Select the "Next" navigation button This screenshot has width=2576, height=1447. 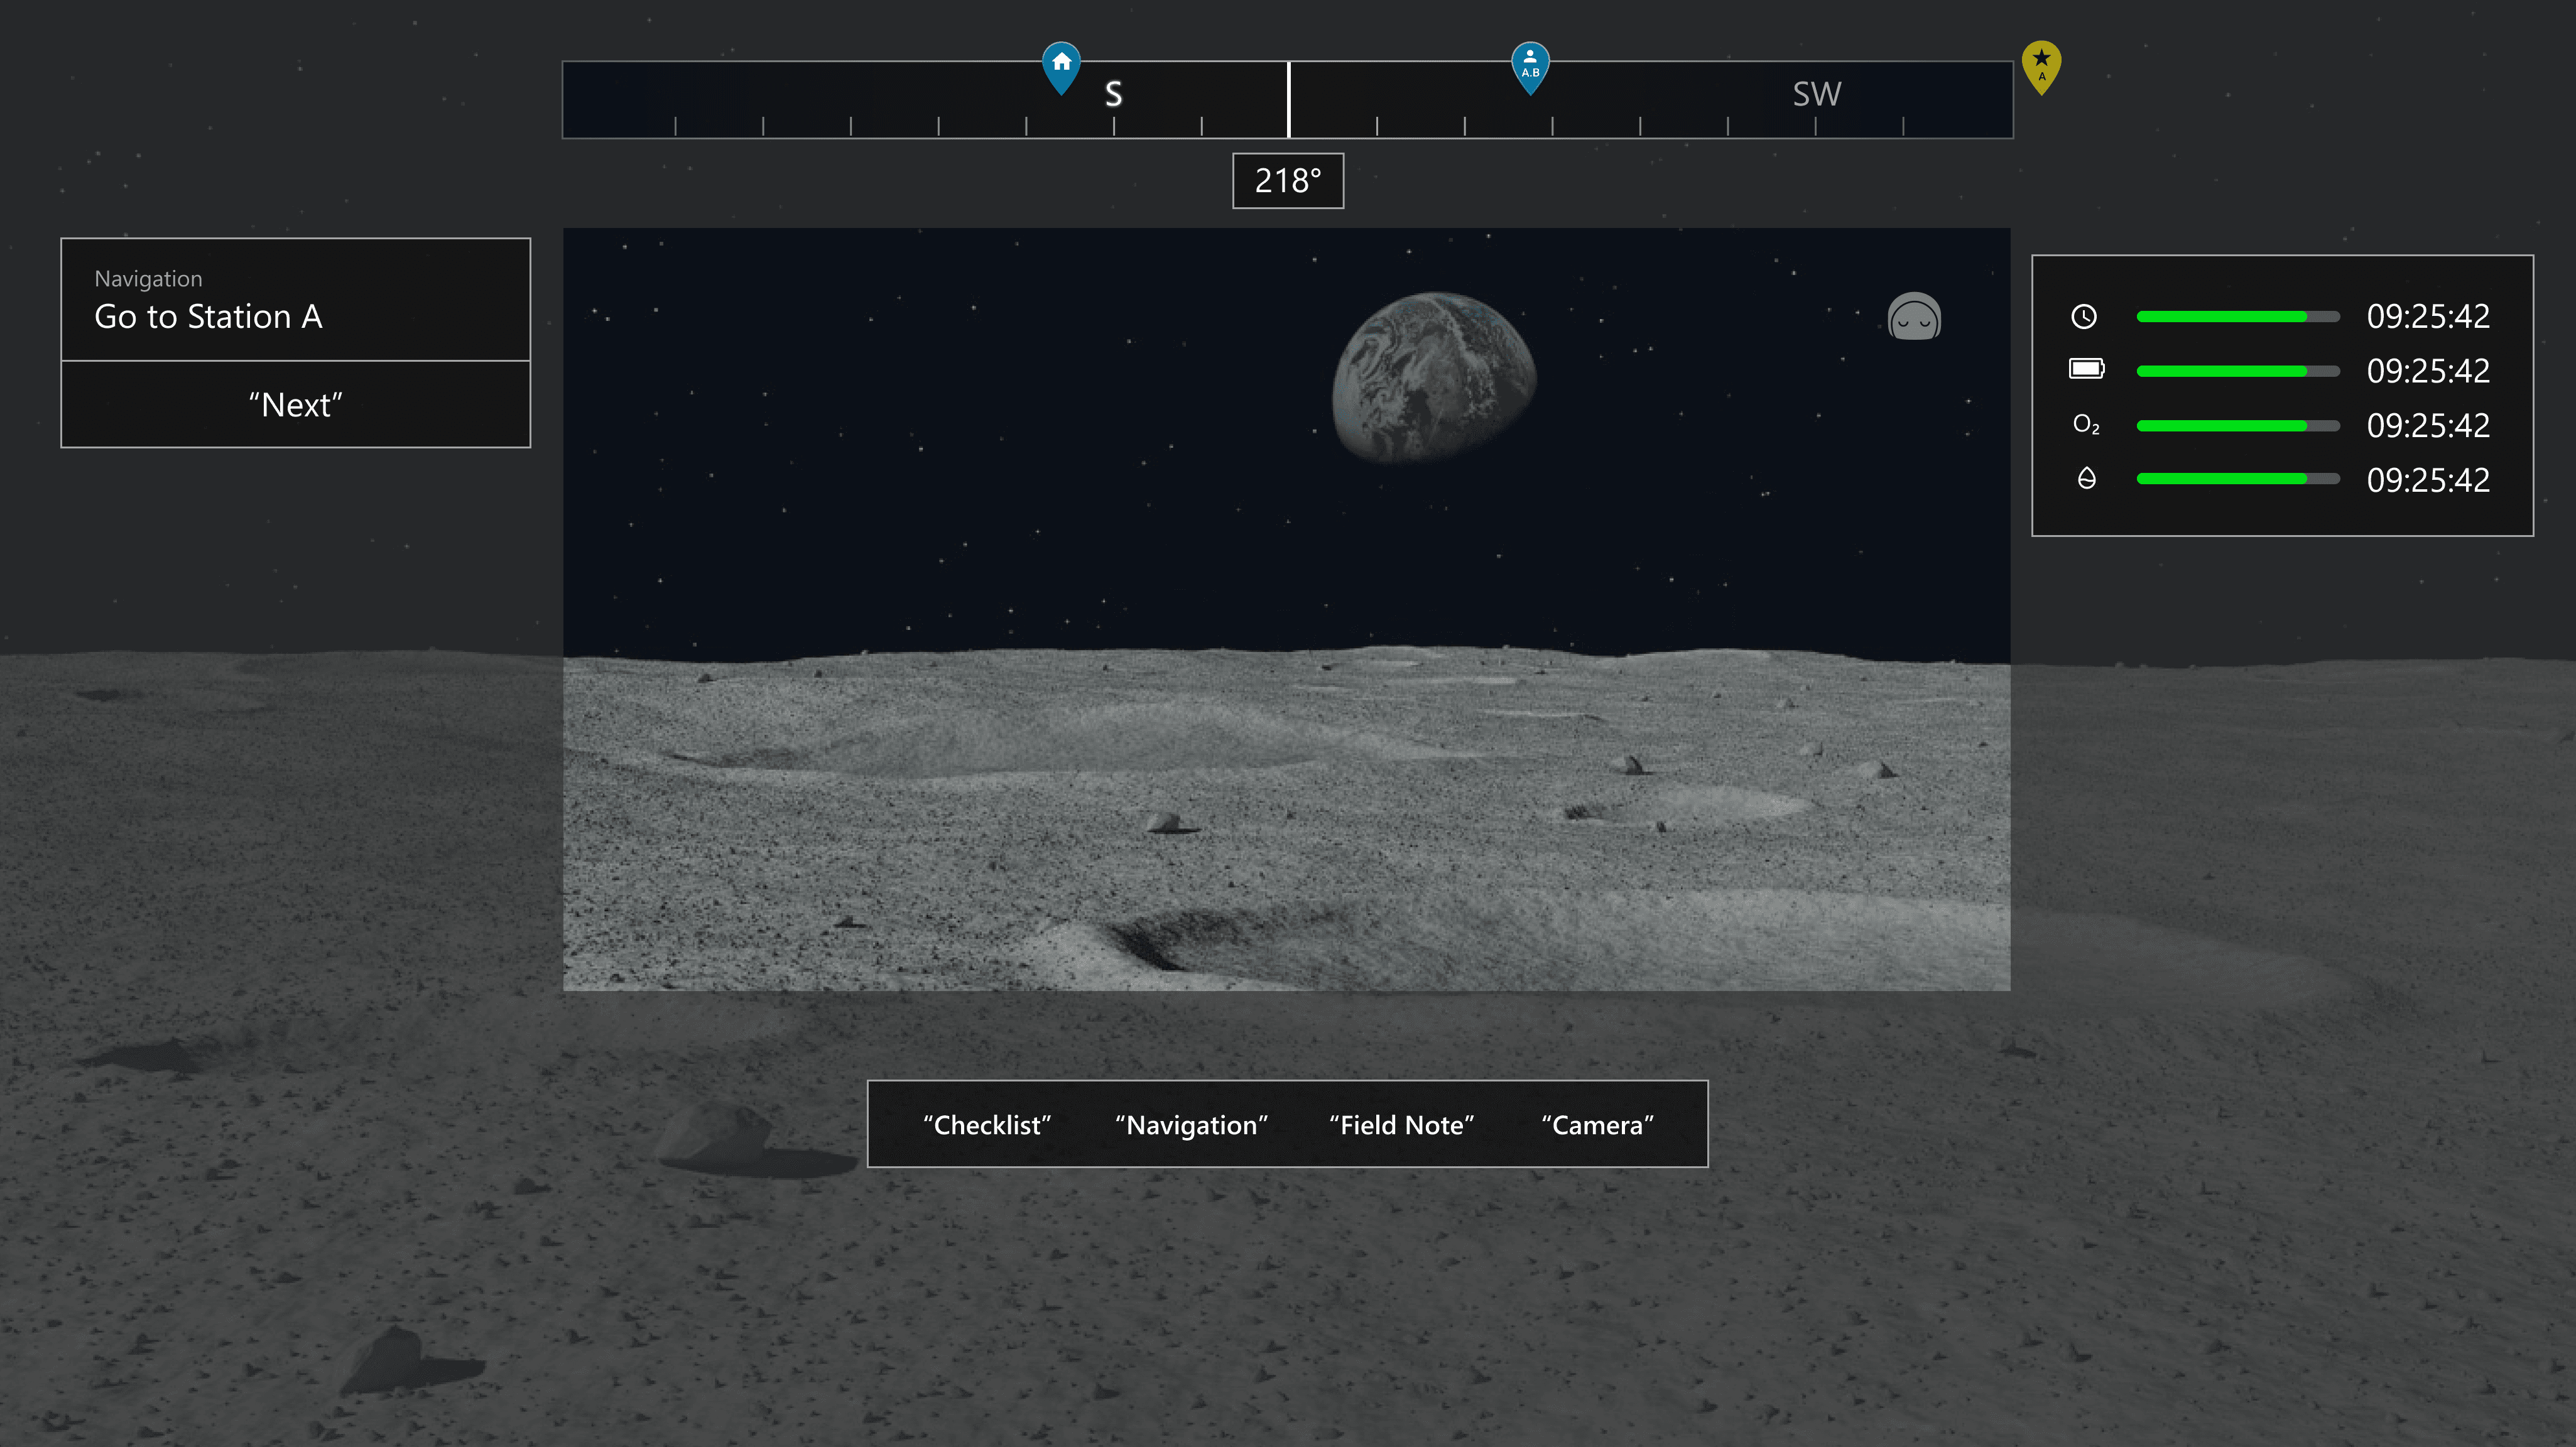296,405
